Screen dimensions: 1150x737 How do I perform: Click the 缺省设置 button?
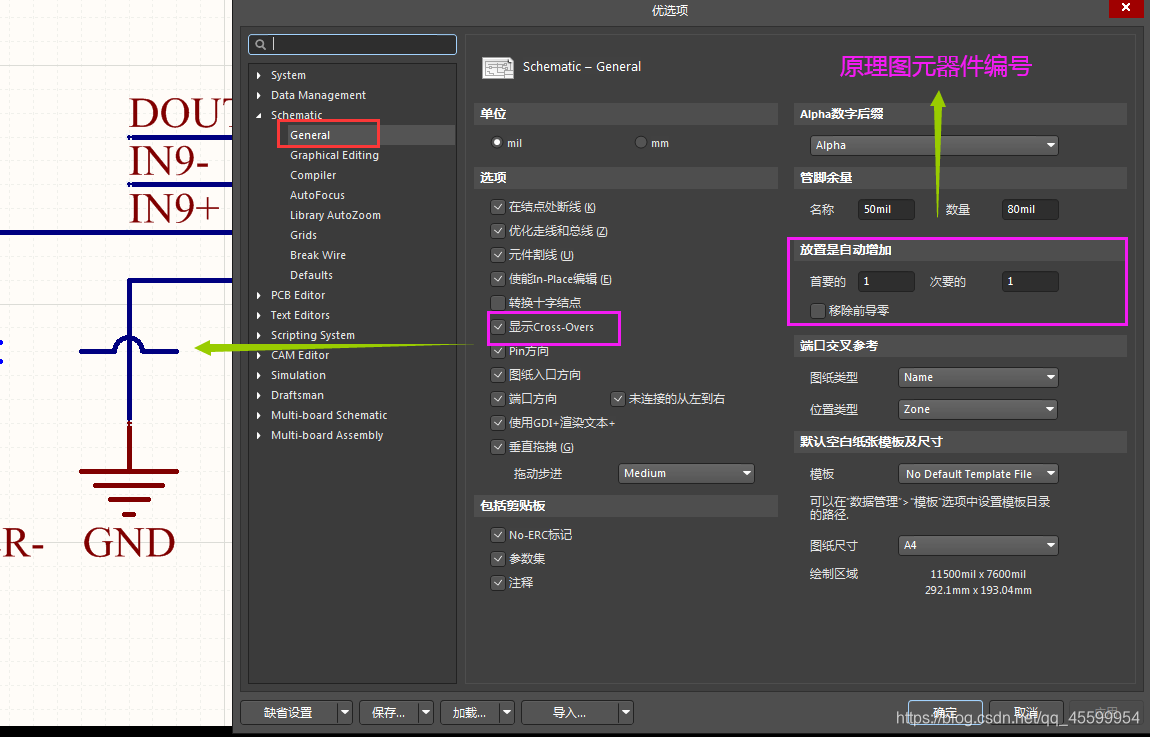point(289,713)
